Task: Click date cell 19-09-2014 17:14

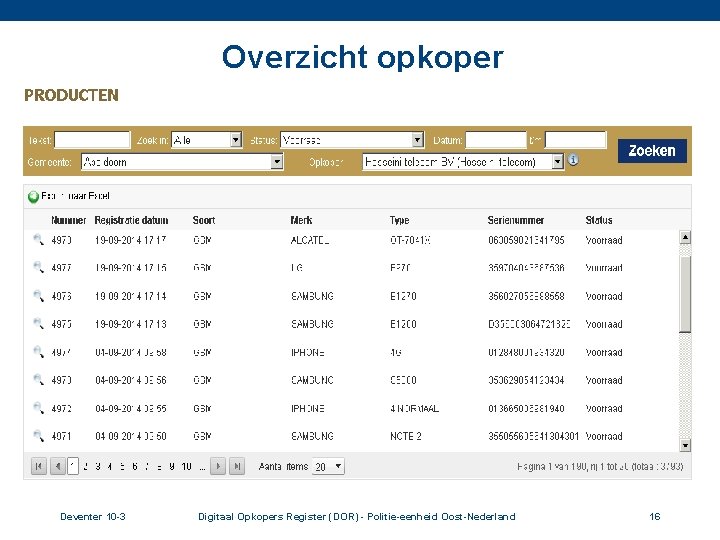Action: coord(130,296)
